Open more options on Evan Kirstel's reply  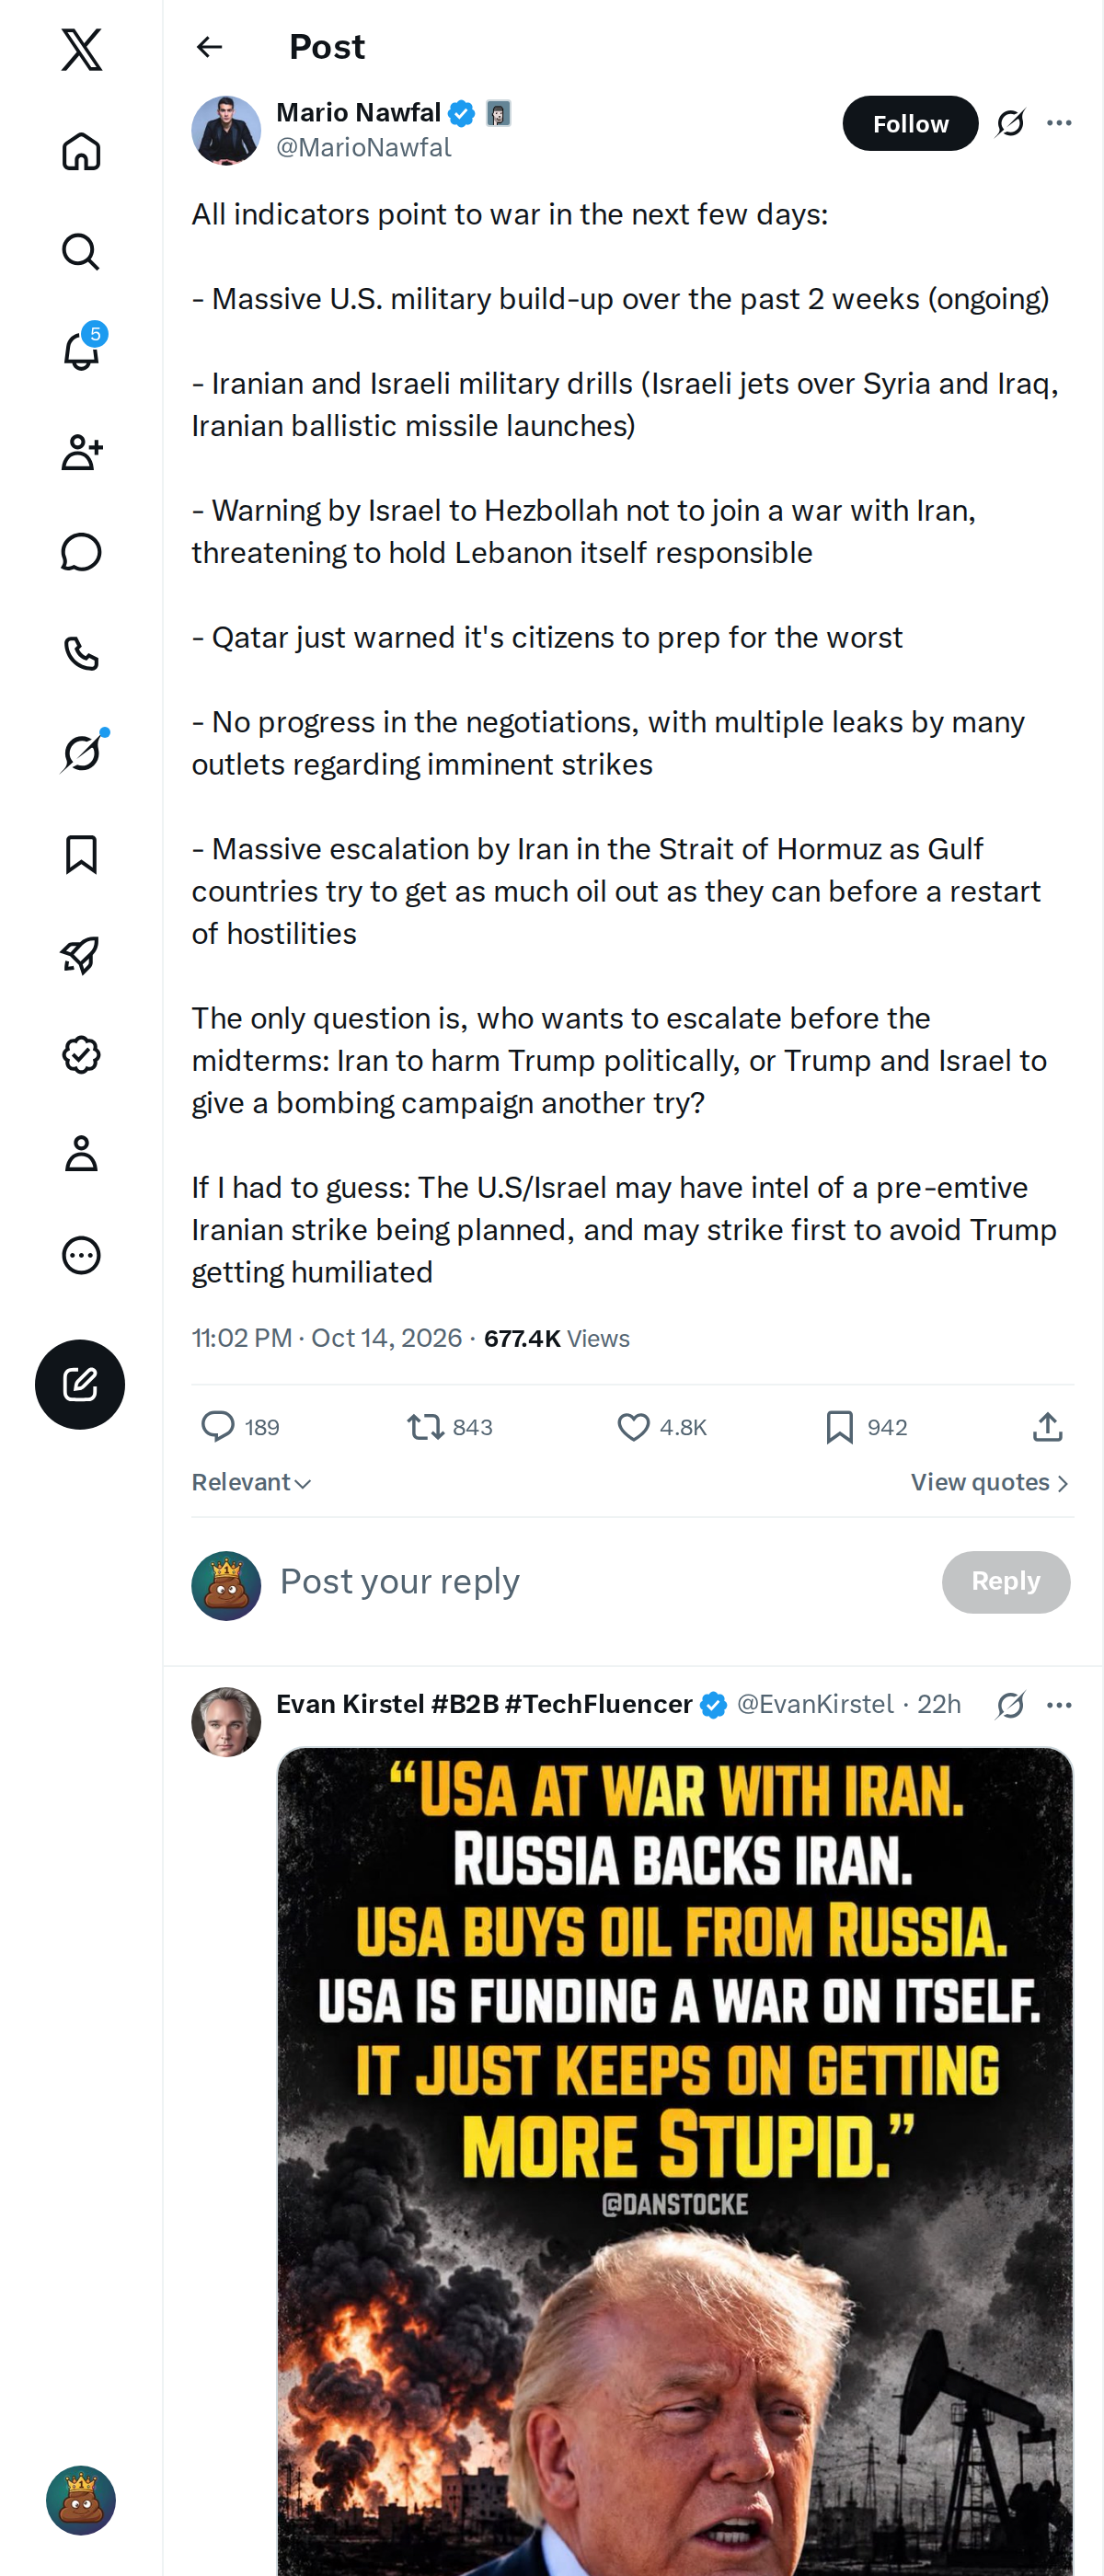[1059, 1705]
